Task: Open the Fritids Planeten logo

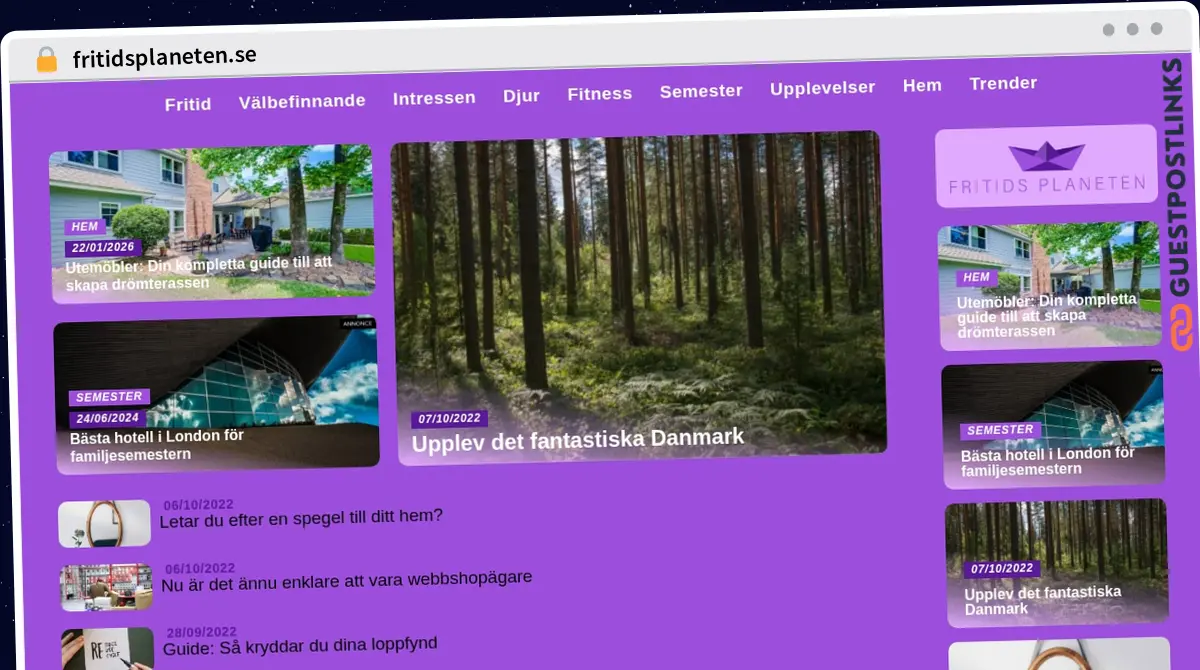Action: [1046, 166]
